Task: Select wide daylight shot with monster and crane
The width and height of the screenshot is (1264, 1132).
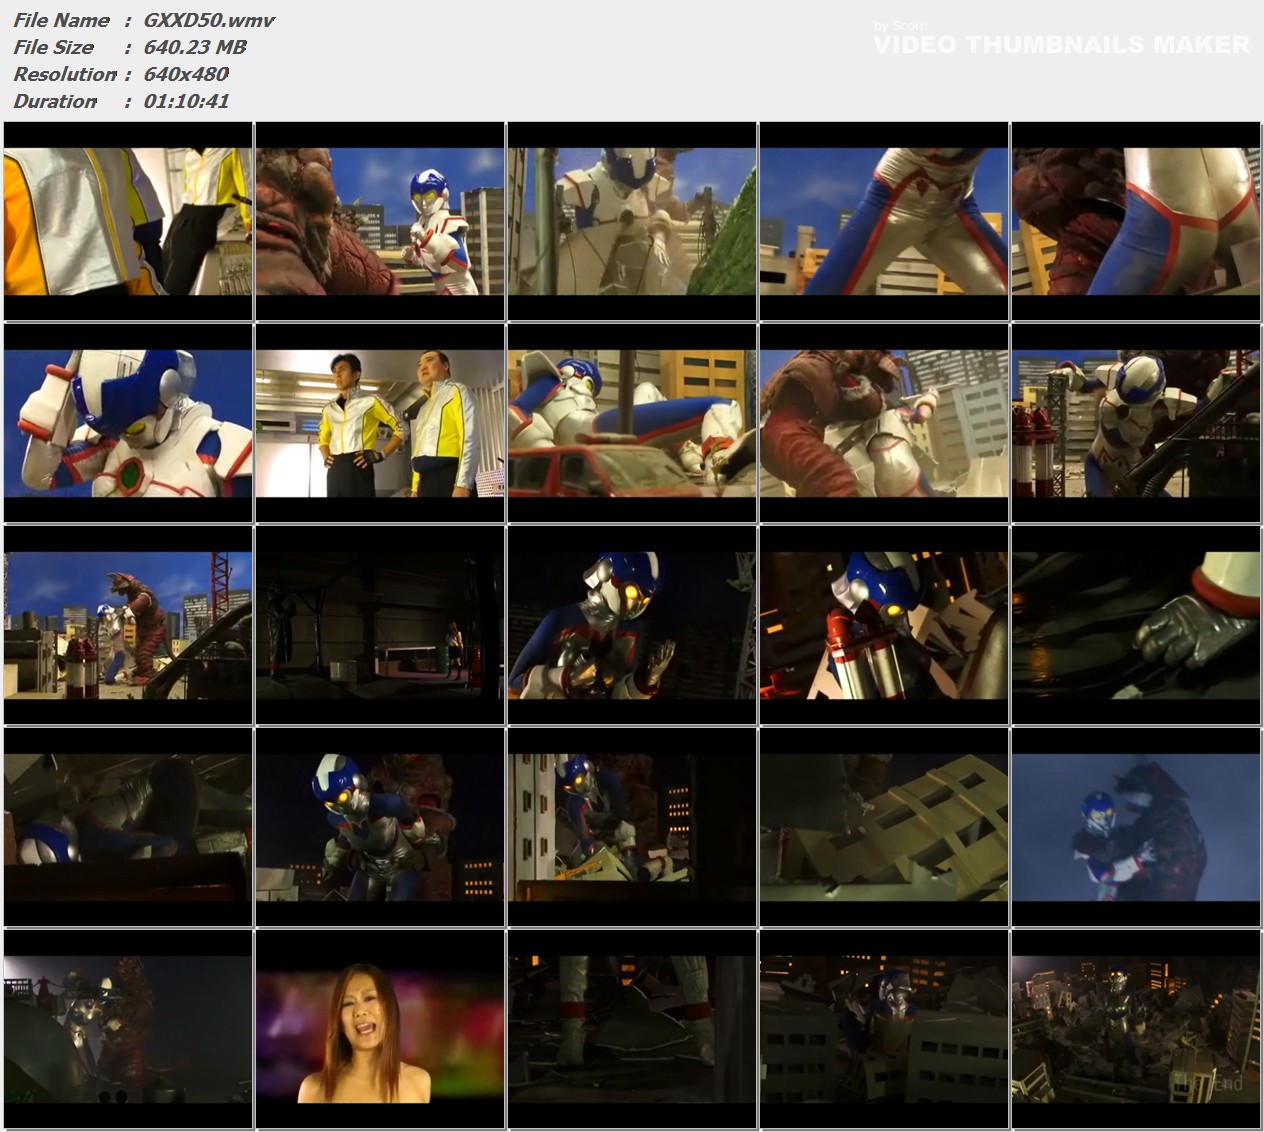Action: 128,625
